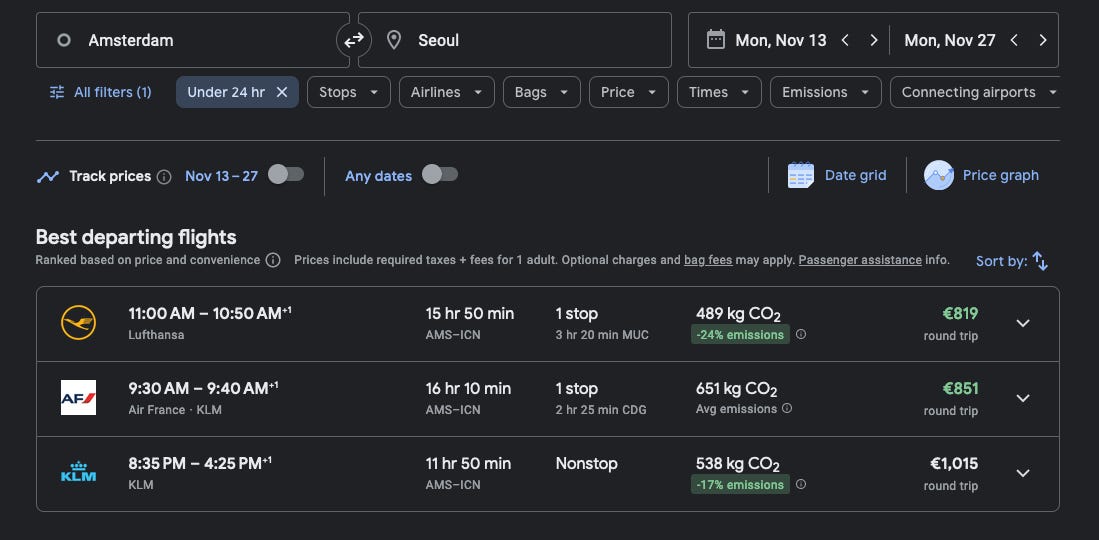This screenshot has width=1099, height=540.
Task: Swap origin and destination cities
Action: coord(354,40)
